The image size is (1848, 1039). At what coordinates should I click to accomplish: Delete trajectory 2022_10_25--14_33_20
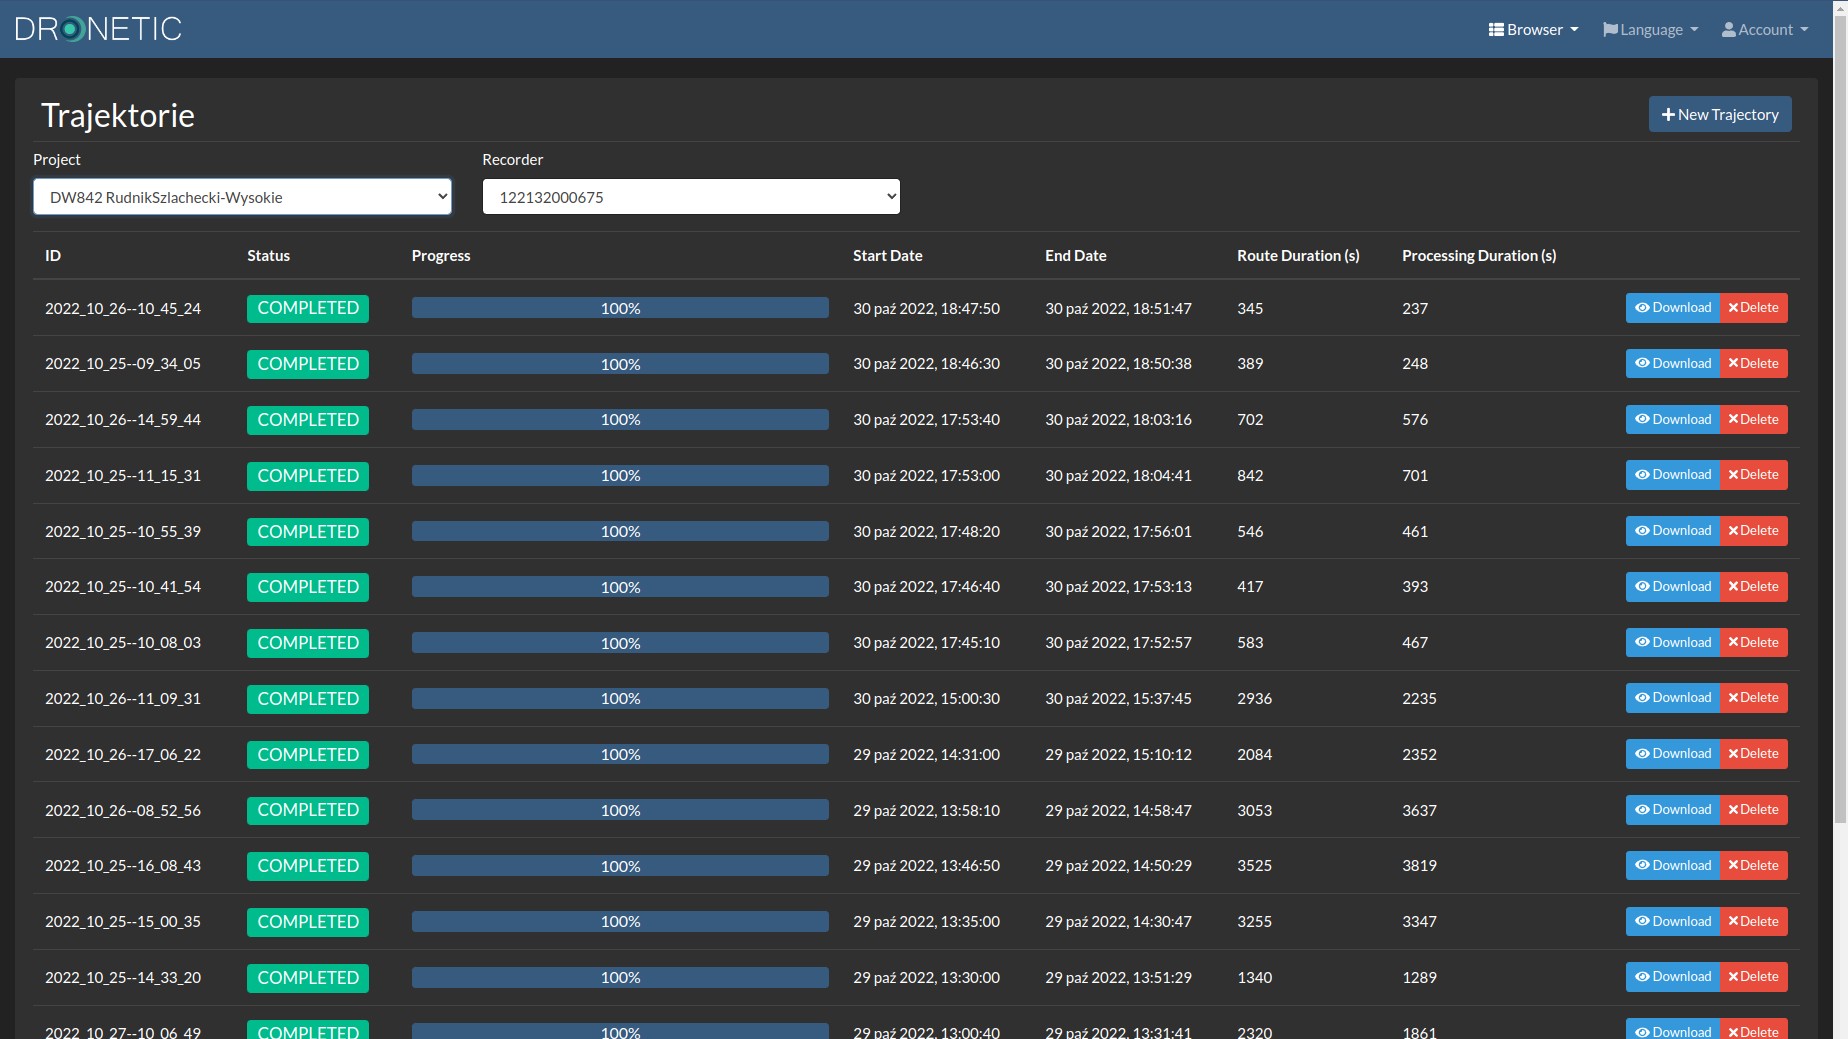tap(1754, 977)
